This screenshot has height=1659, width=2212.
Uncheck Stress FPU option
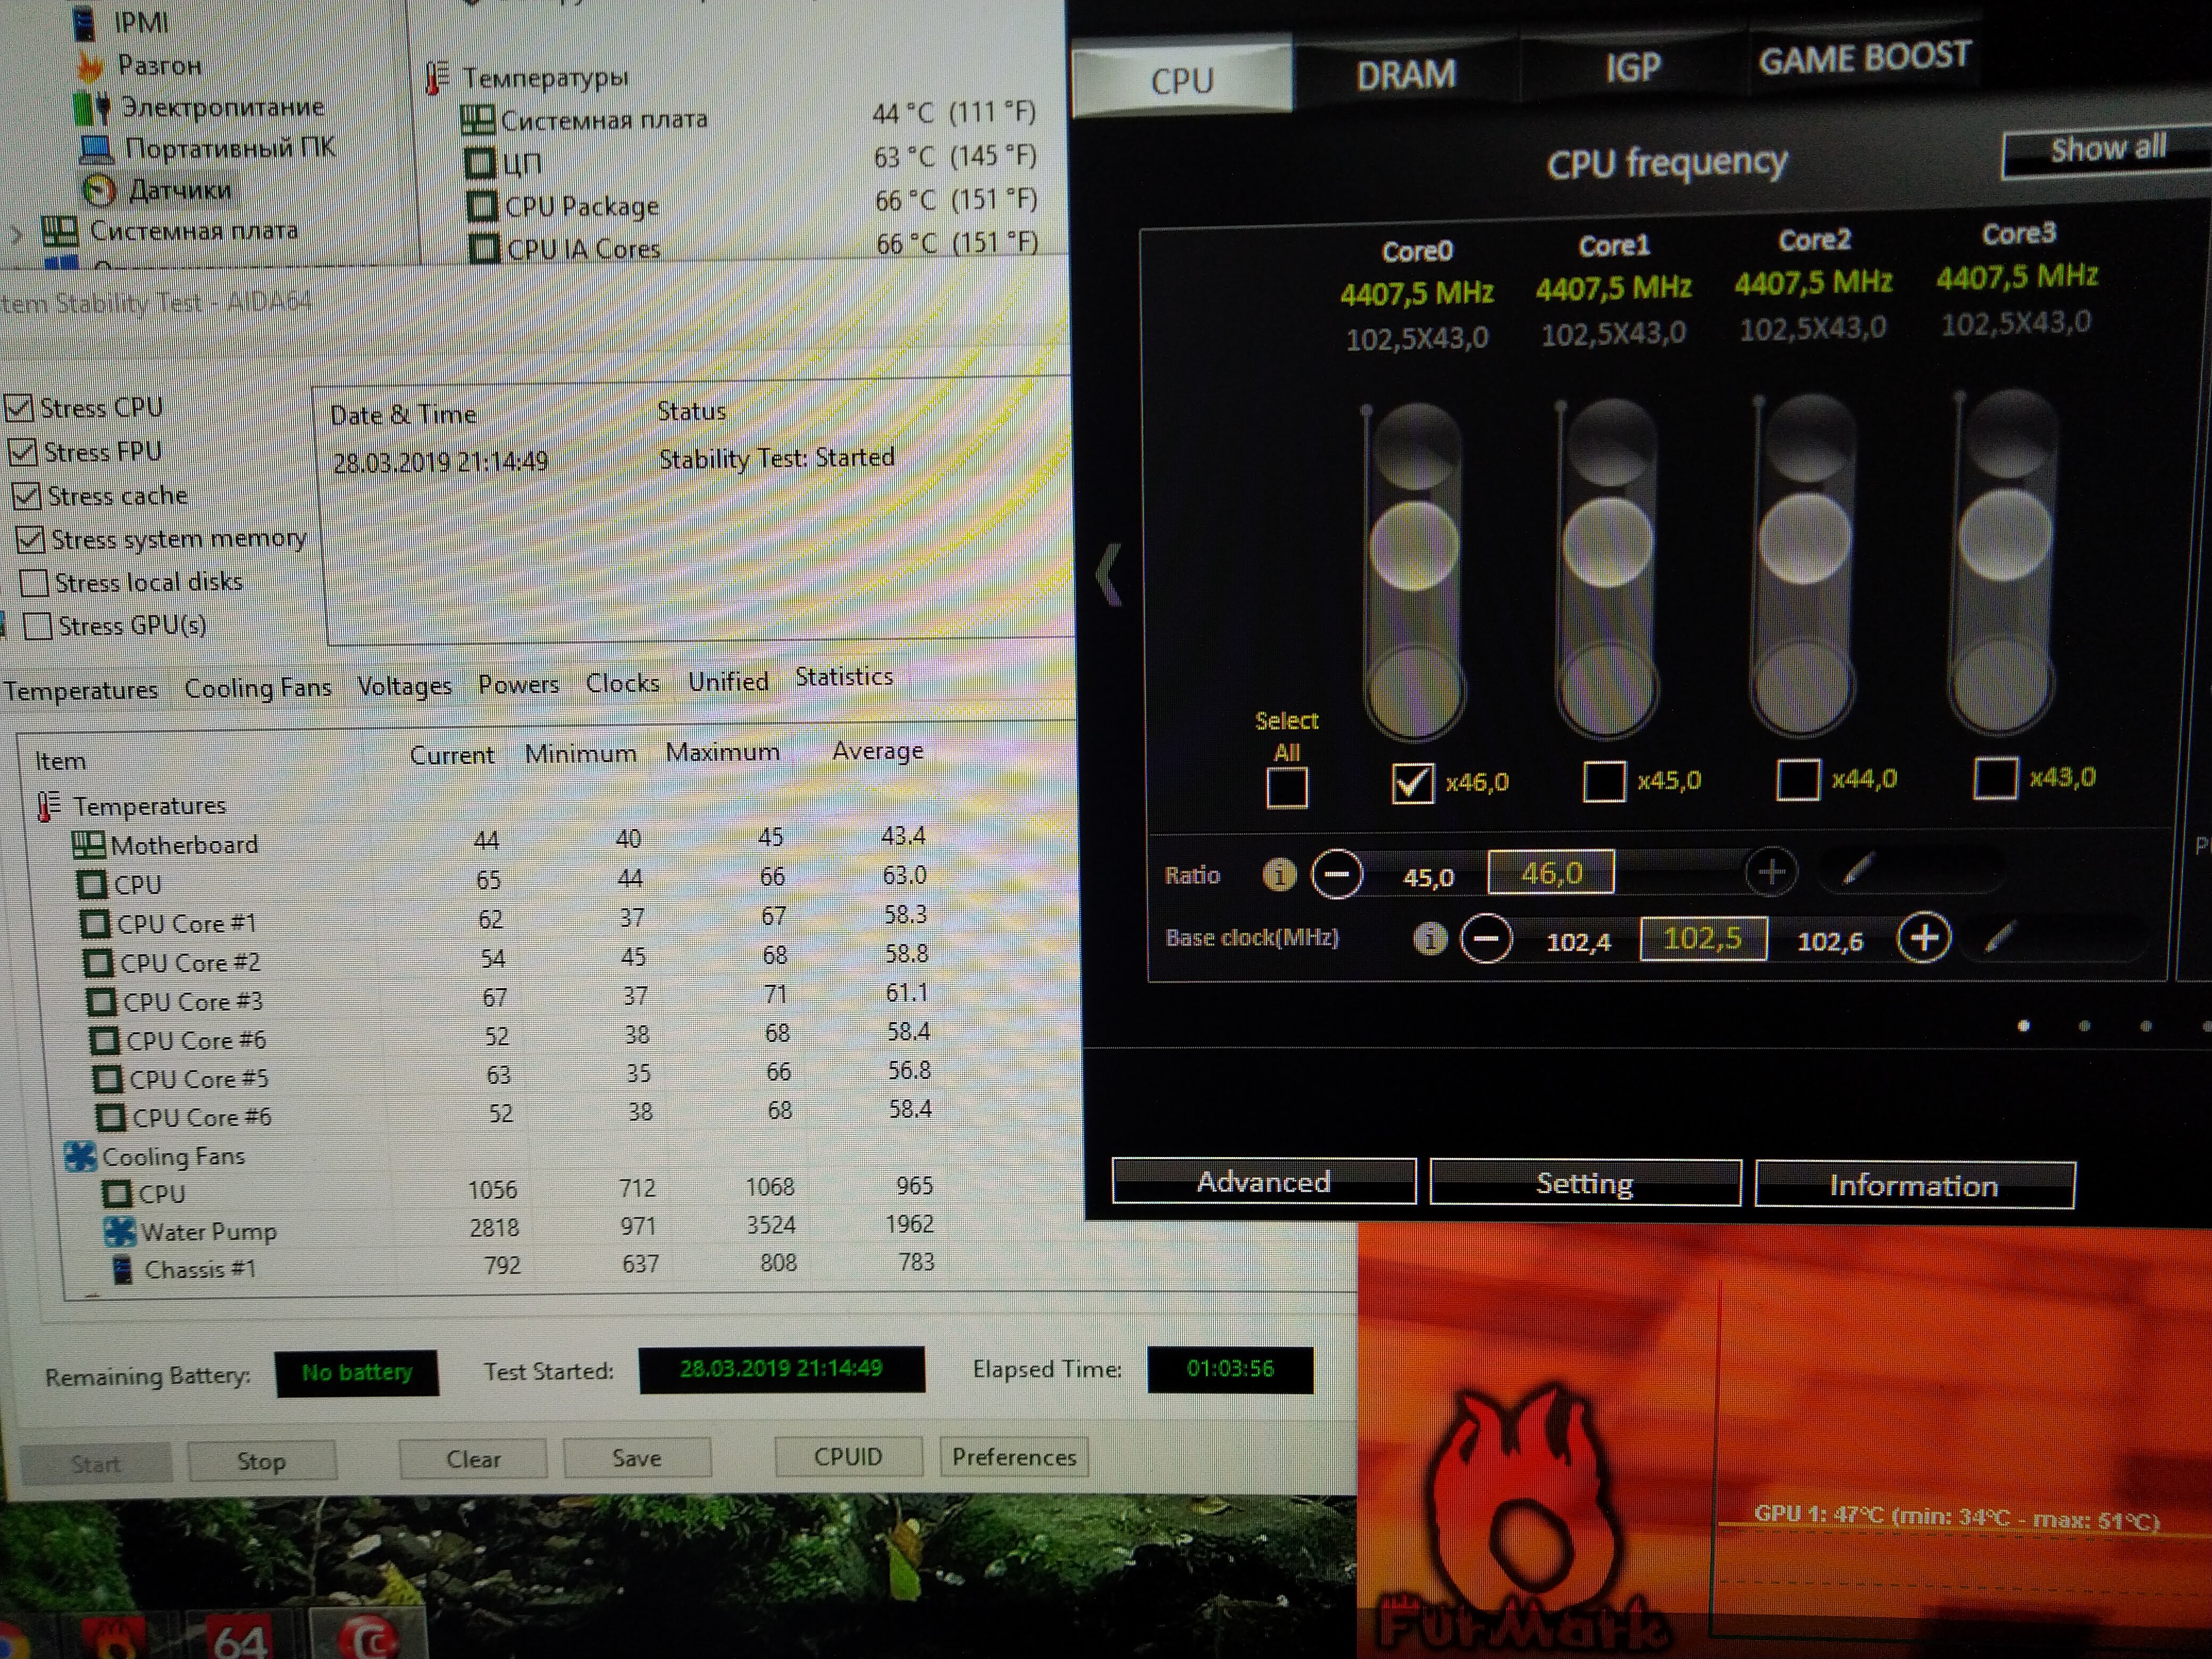pyautogui.click(x=23, y=452)
